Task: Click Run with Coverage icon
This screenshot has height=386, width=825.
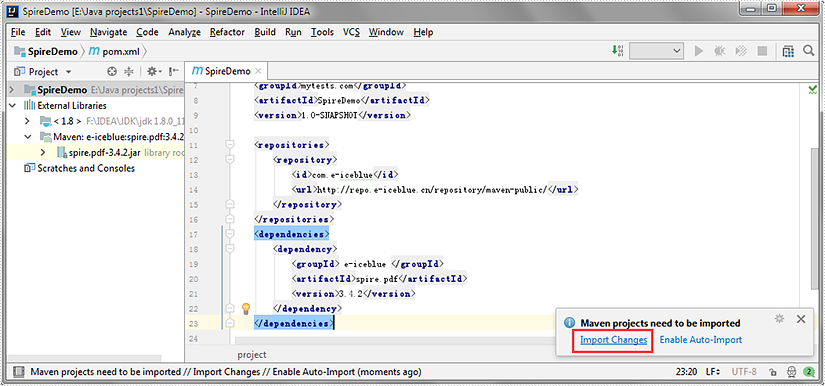Action: pyautogui.click(x=741, y=51)
